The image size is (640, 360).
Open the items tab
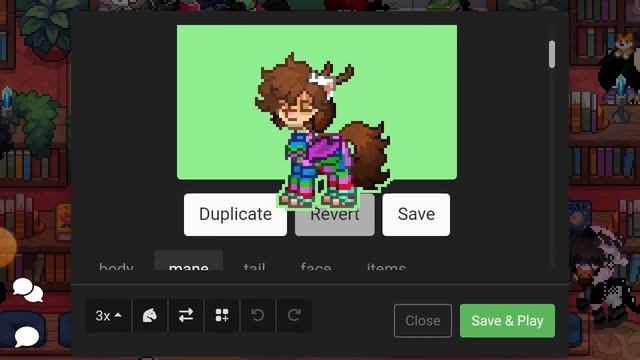(386, 266)
